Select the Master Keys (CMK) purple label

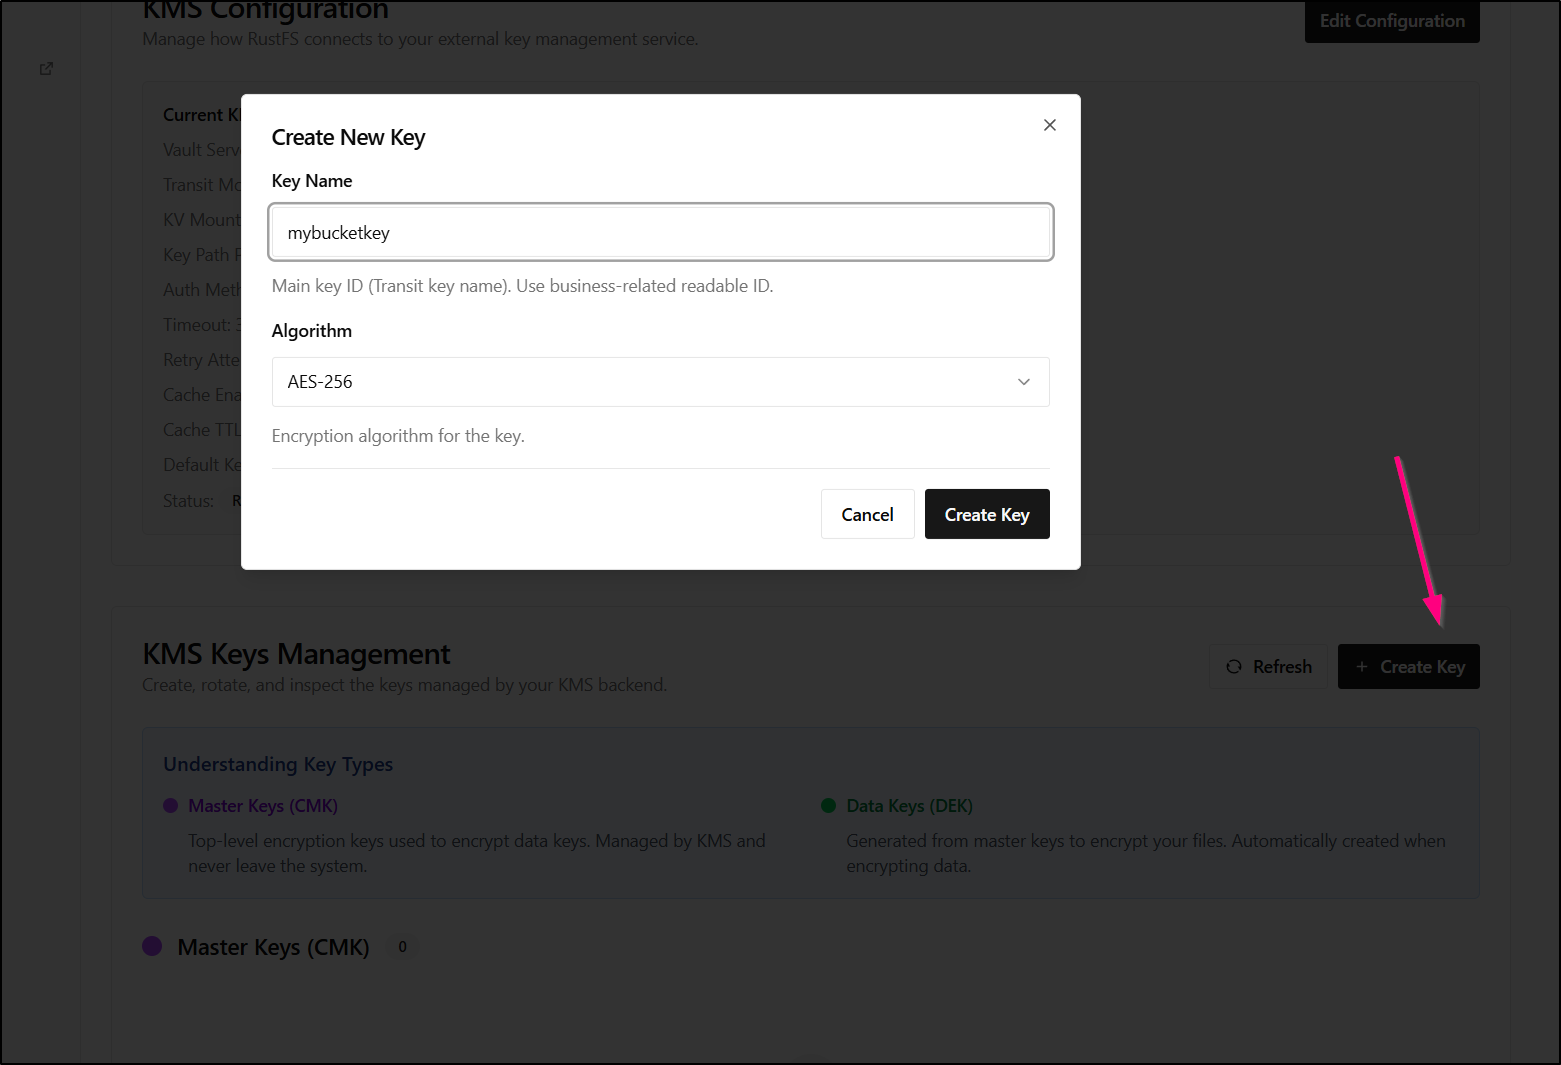pyautogui.click(x=263, y=806)
